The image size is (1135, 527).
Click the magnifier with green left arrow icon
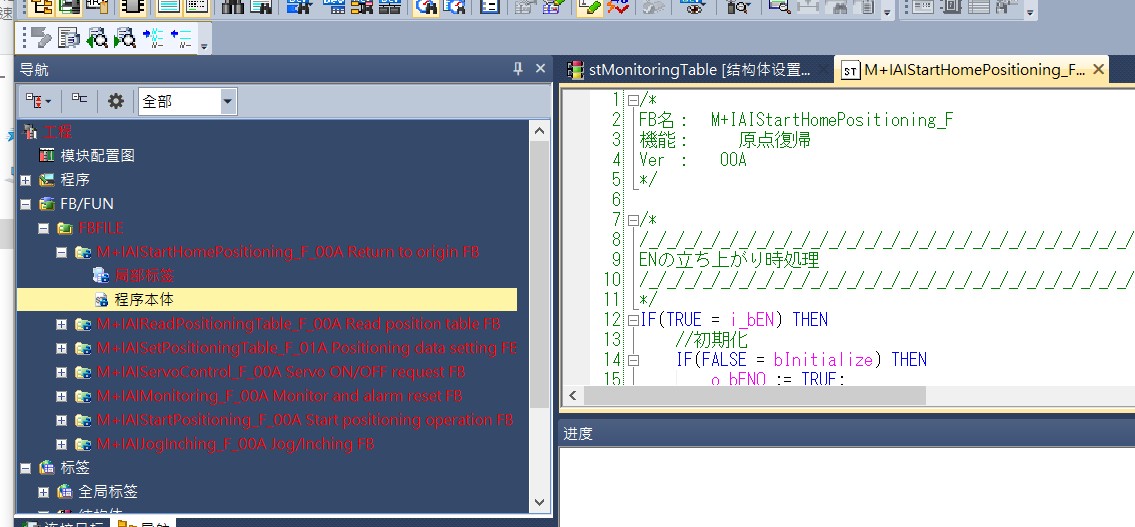(97, 39)
